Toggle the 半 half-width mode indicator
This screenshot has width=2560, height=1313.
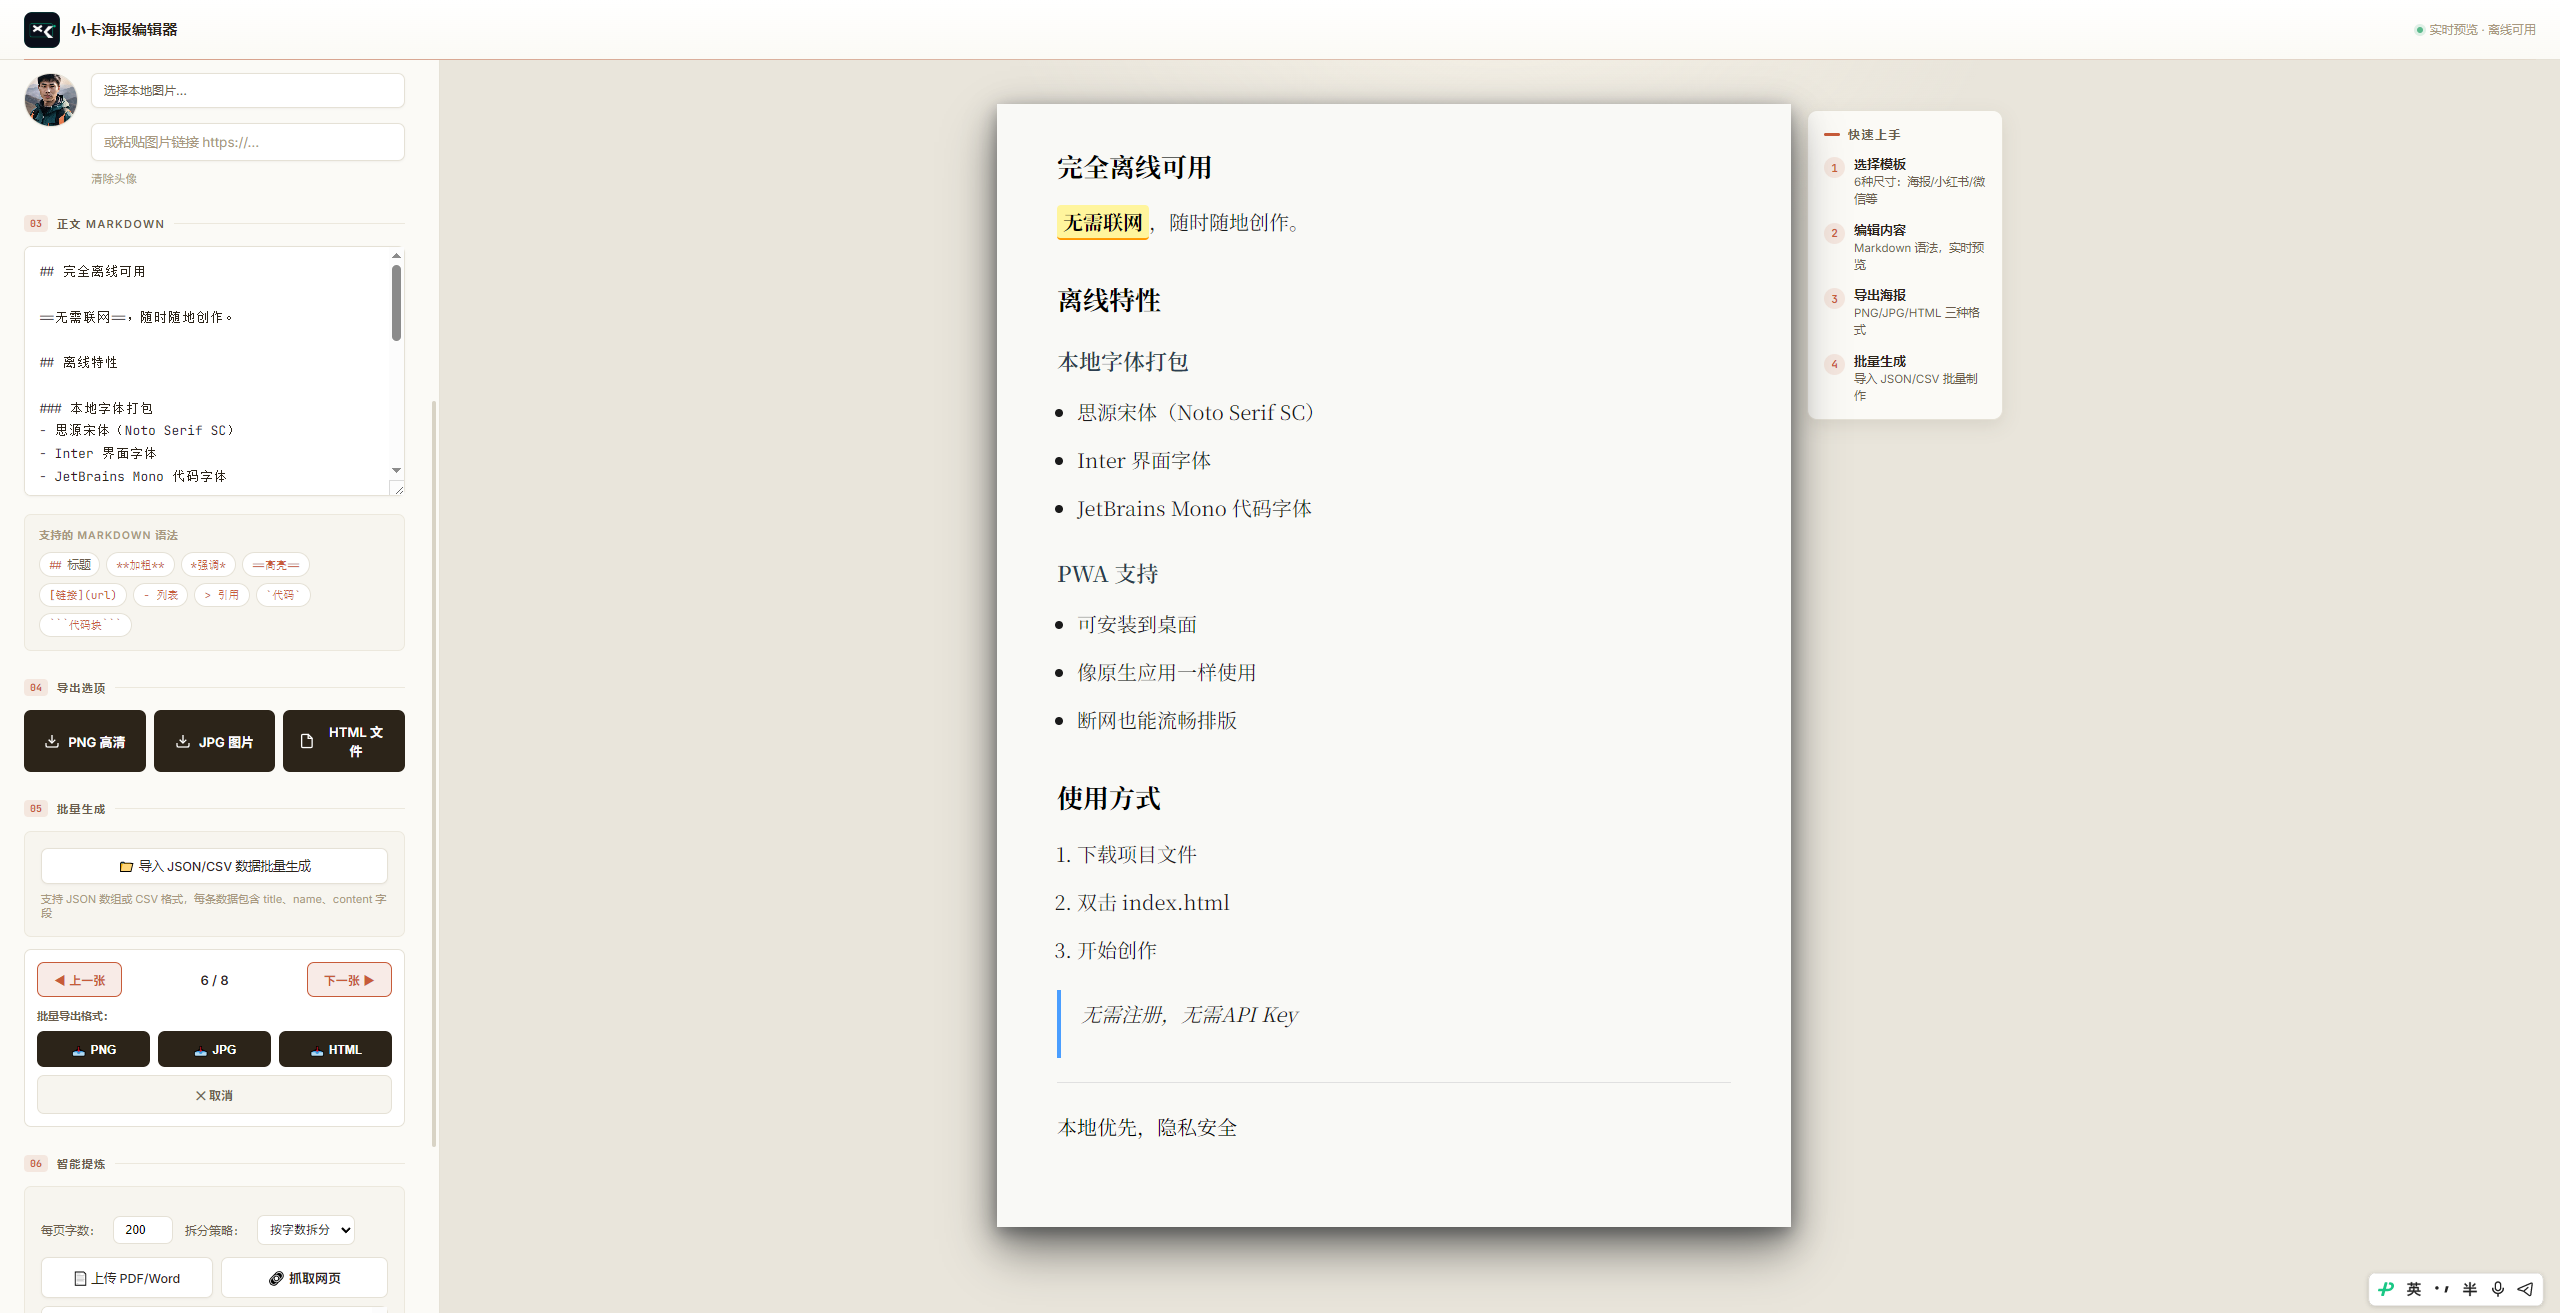click(2470, 1289)
